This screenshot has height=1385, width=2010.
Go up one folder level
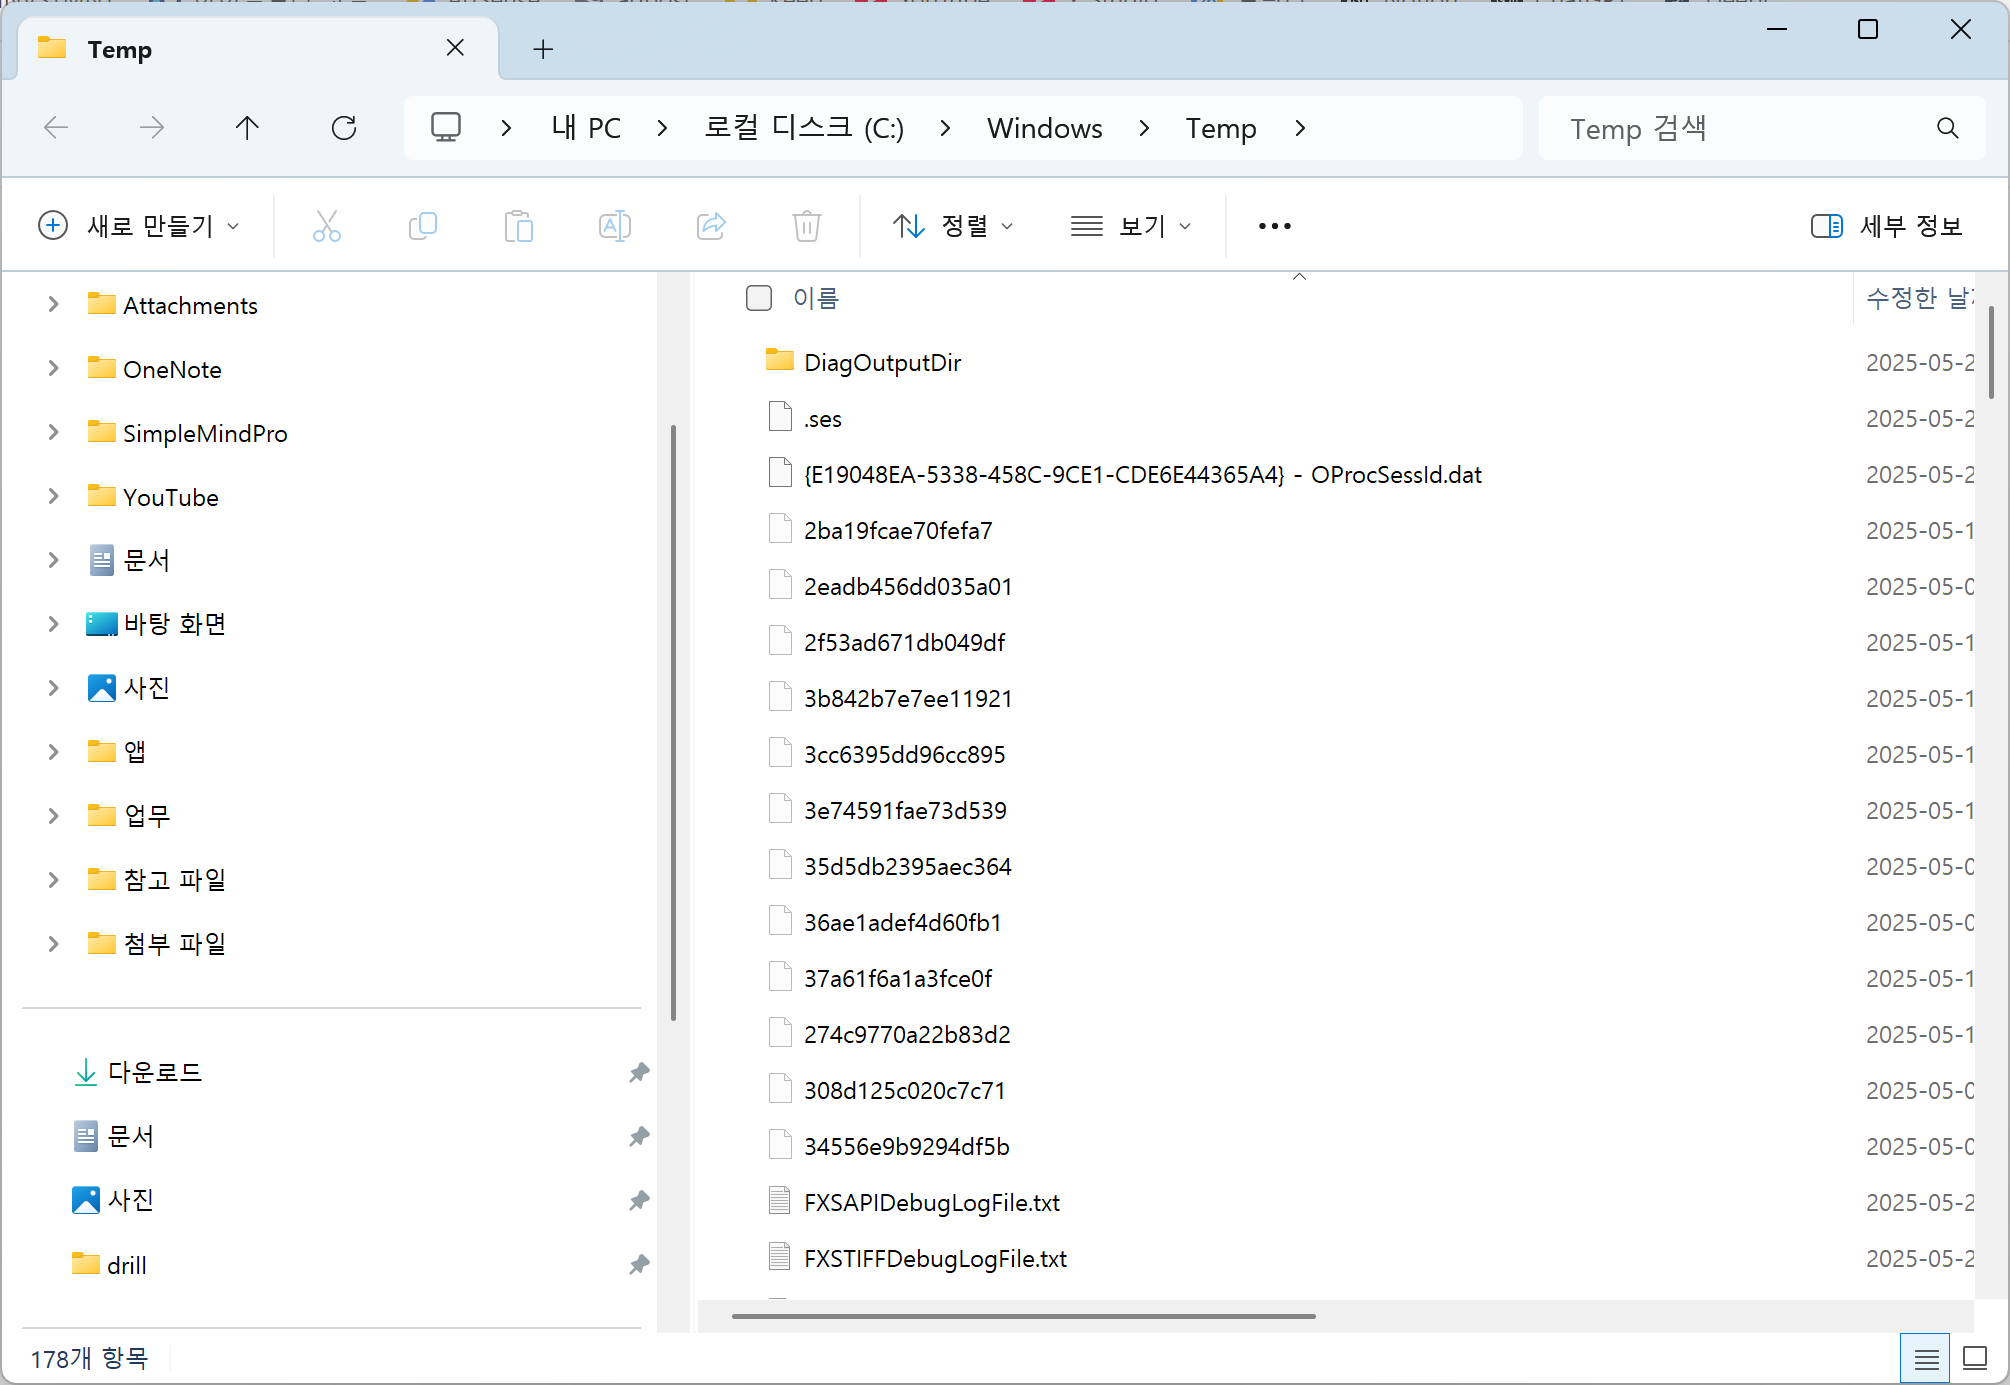tap(247, 128)
